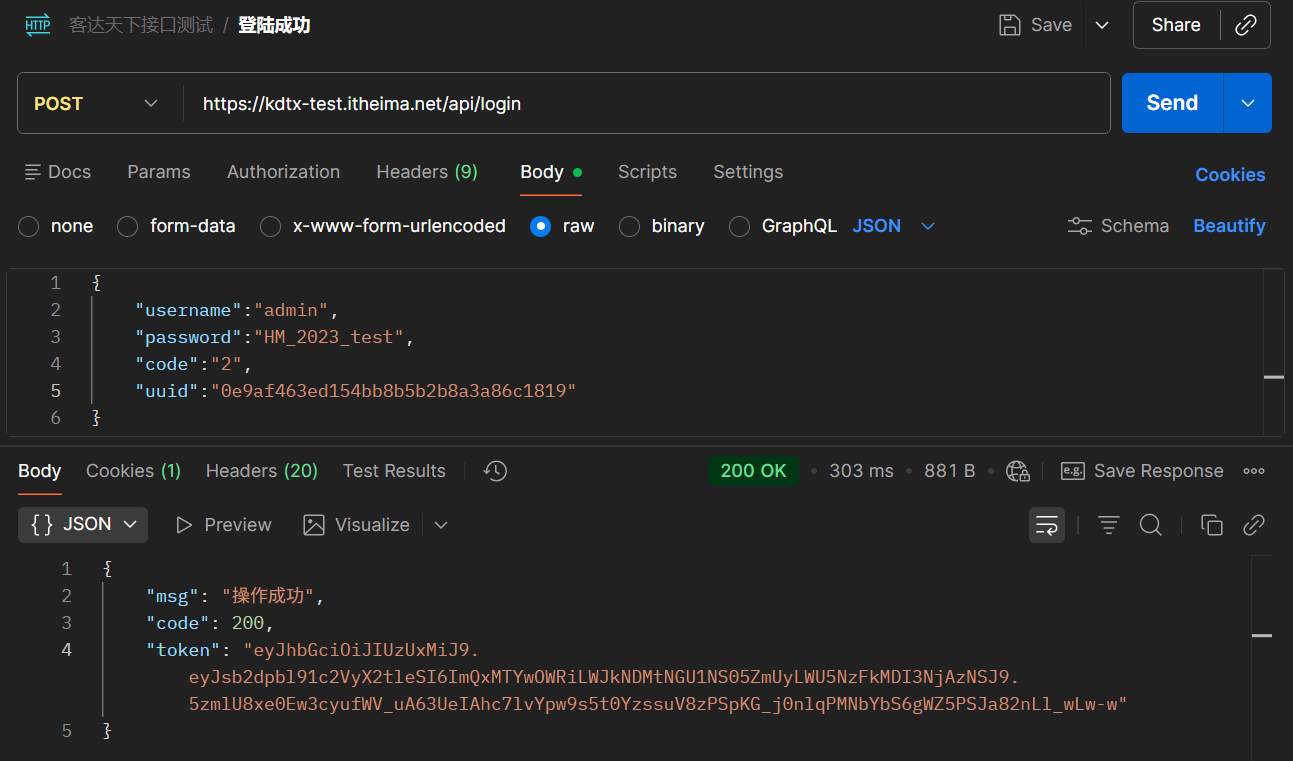Click the Send button
1293x761 pixels.
click(x=1172, y=103)
